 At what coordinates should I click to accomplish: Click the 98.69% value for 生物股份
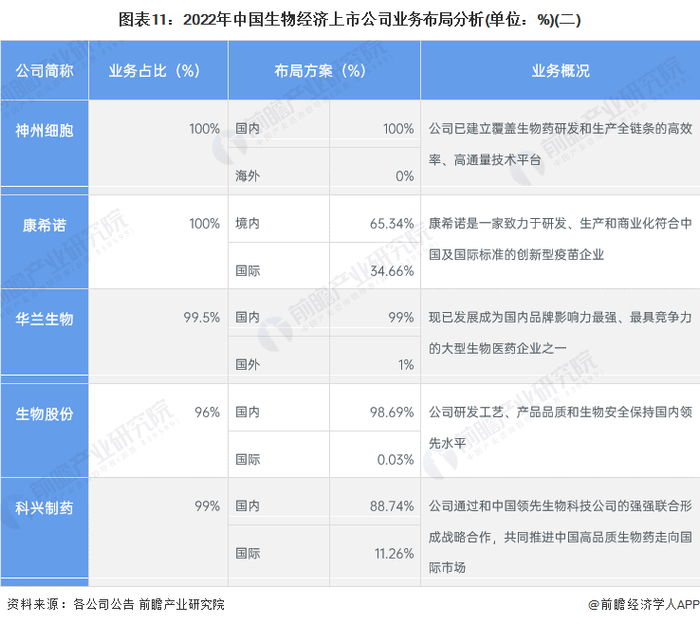(392, 412)
